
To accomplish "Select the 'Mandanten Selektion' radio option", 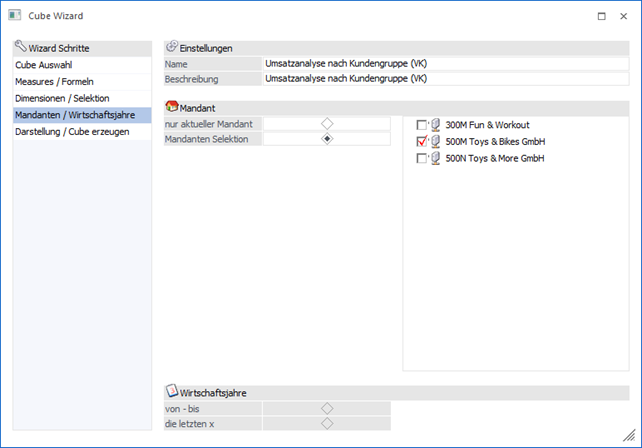I will [326, 139].
